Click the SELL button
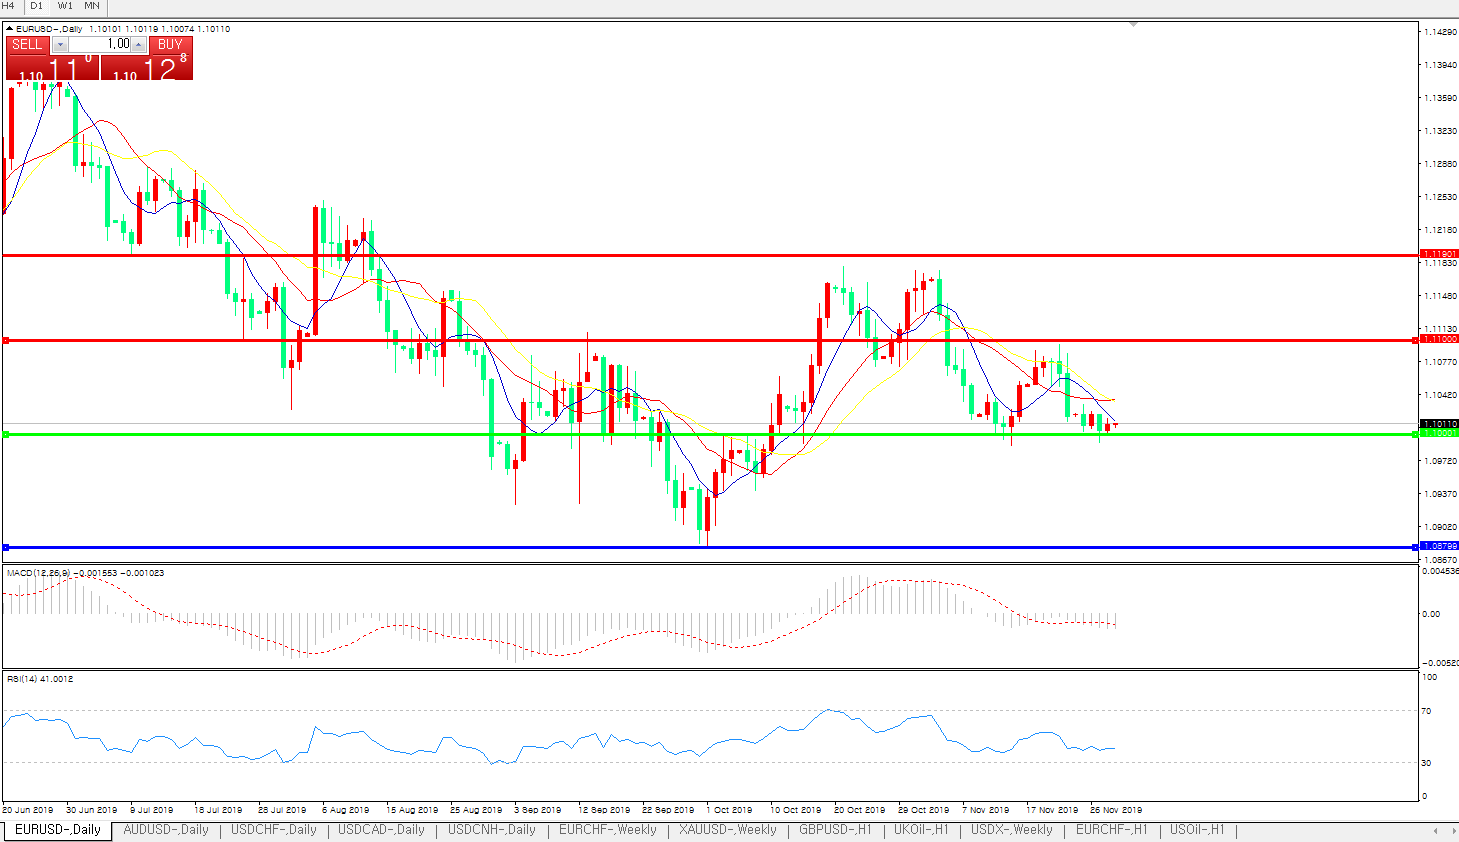1459x842 pixels. click(x=27, y=44)
